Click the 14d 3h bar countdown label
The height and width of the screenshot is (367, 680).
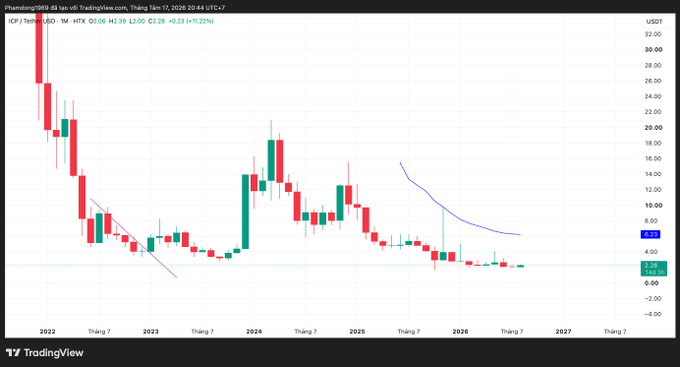pyautogui.click(x=654, y=272)
